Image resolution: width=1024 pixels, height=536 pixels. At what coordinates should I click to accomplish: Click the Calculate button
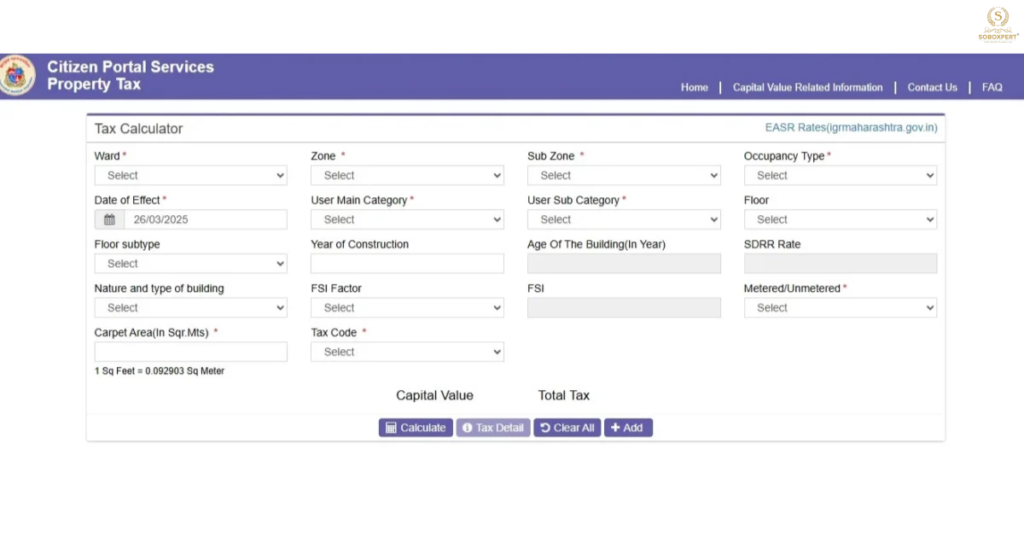coord(415,428)
